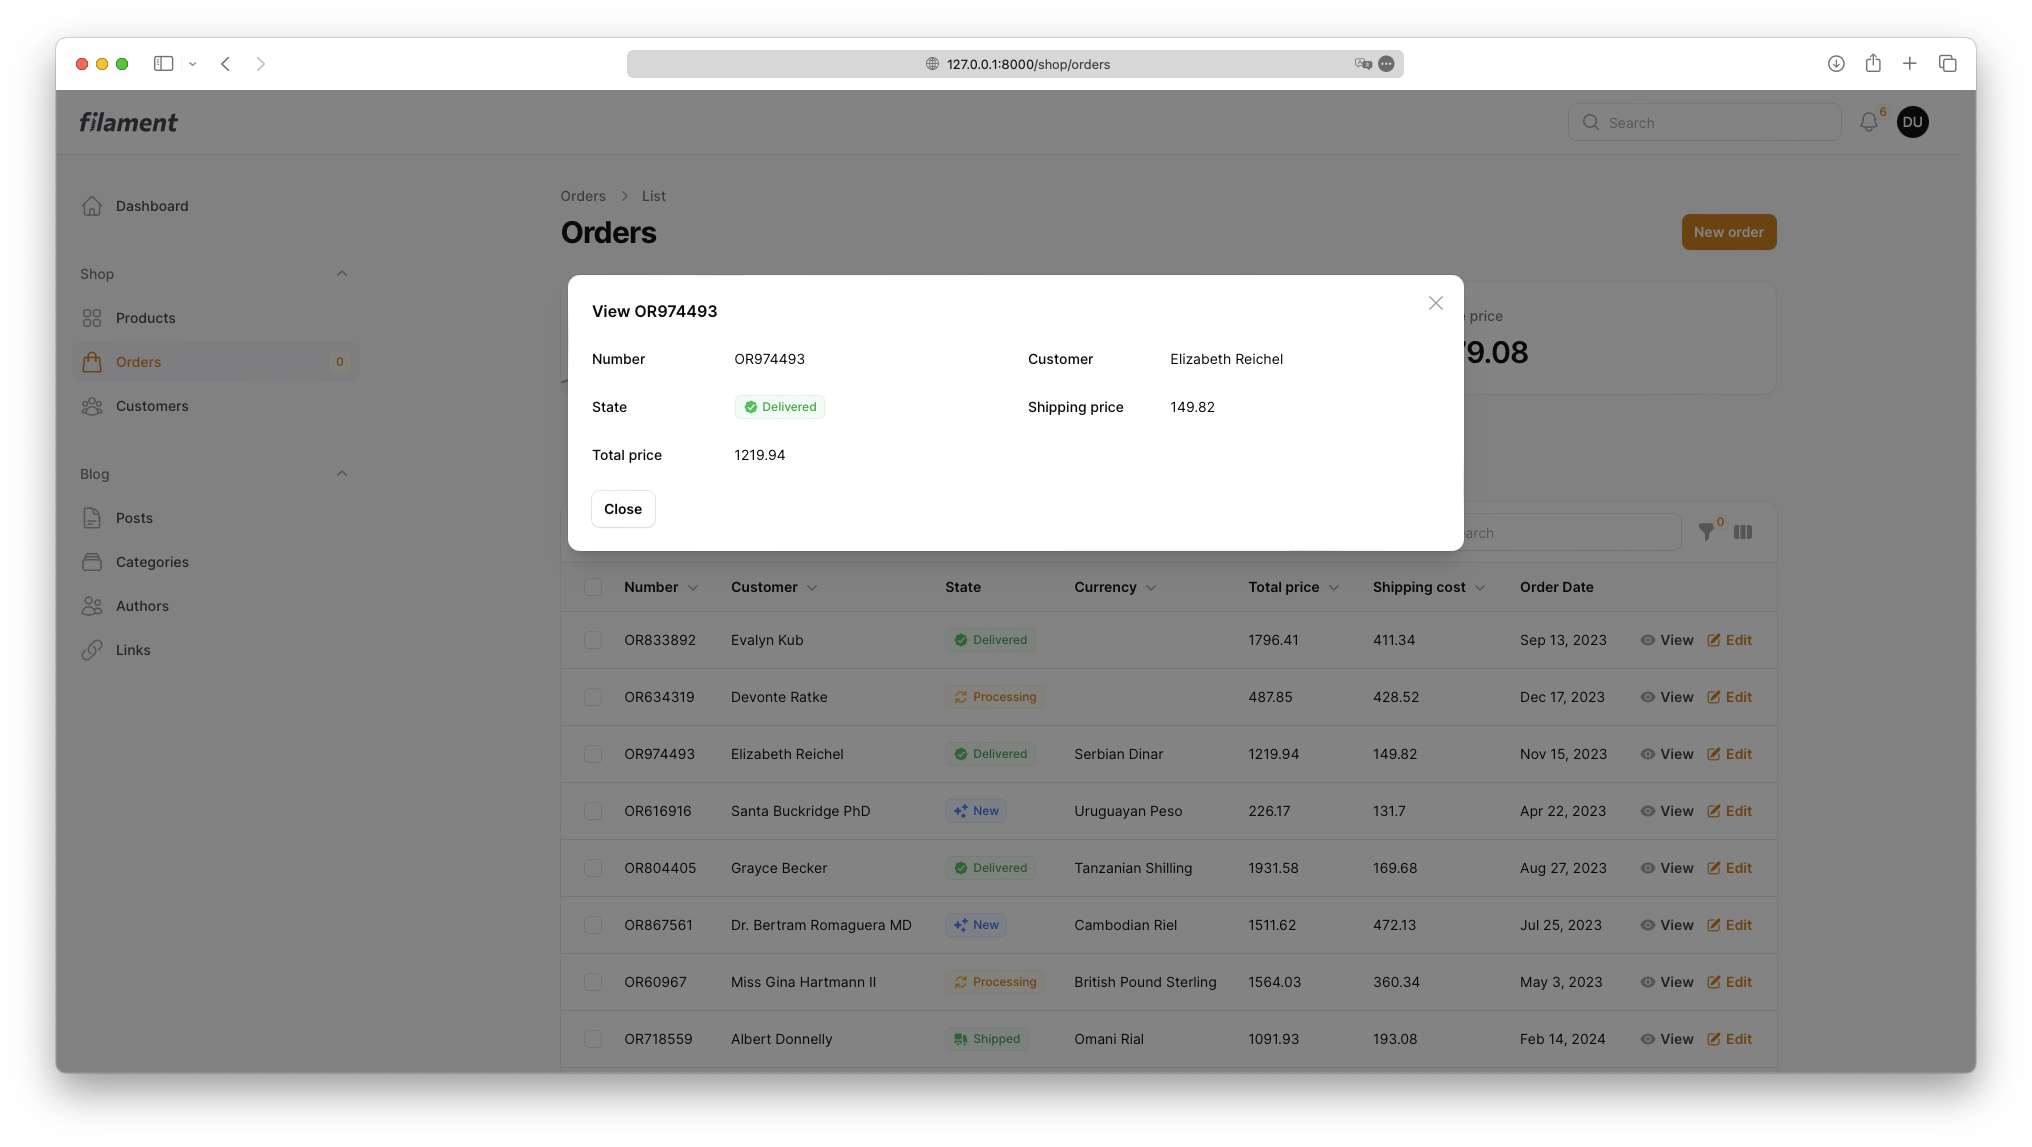Click Edit for order OR804405
The image size is (2032, 1147).
(1729, 868)
